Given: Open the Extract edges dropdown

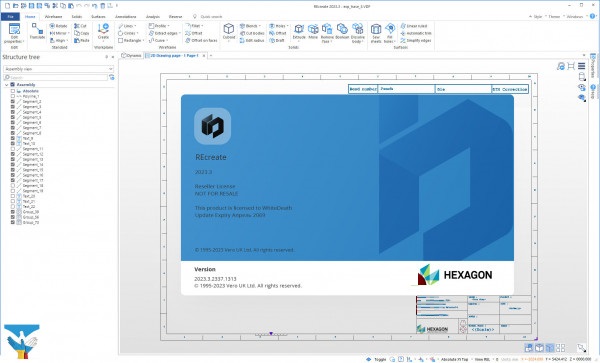Looking at the screenshot, I should [x=165, y=33].
